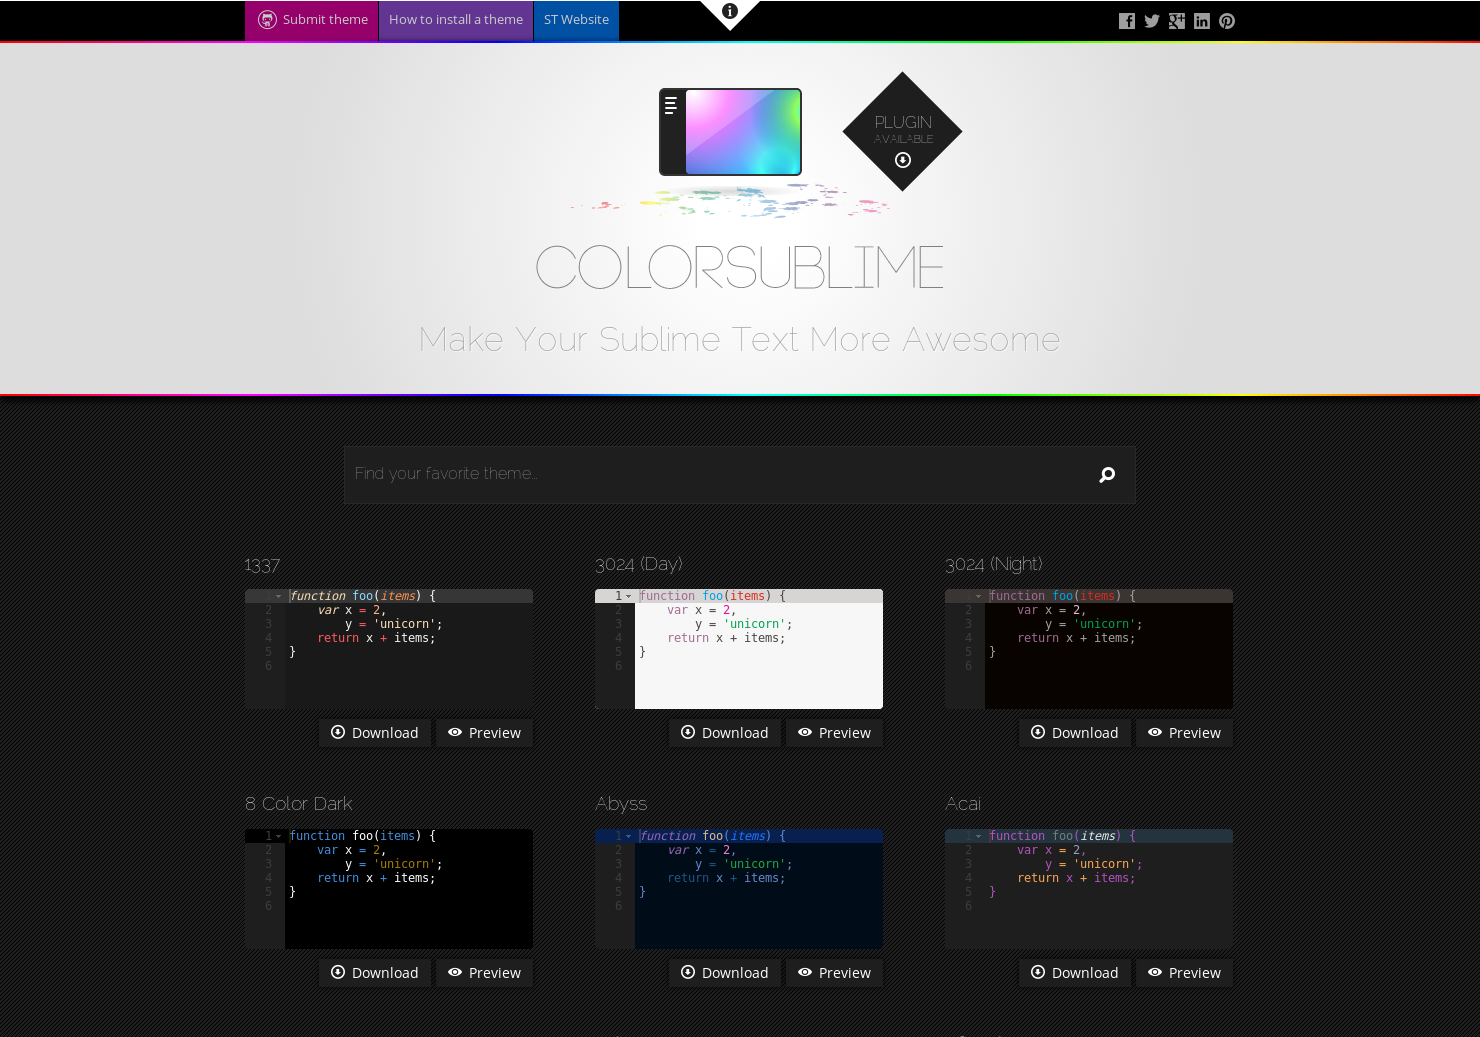
Task: Click the Google+ icon
Action: 1176,20
